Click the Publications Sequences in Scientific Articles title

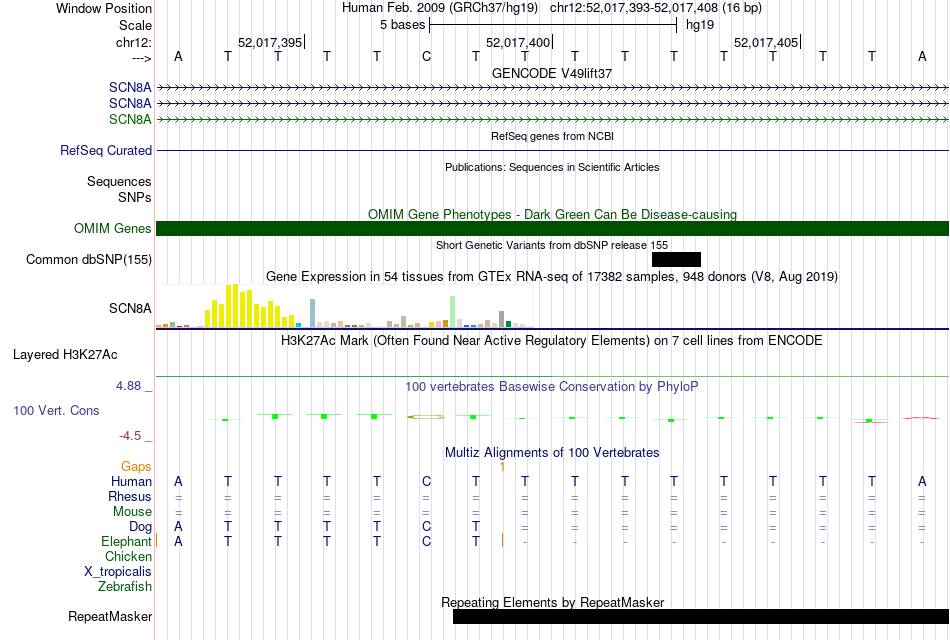(x=552, y=167)
